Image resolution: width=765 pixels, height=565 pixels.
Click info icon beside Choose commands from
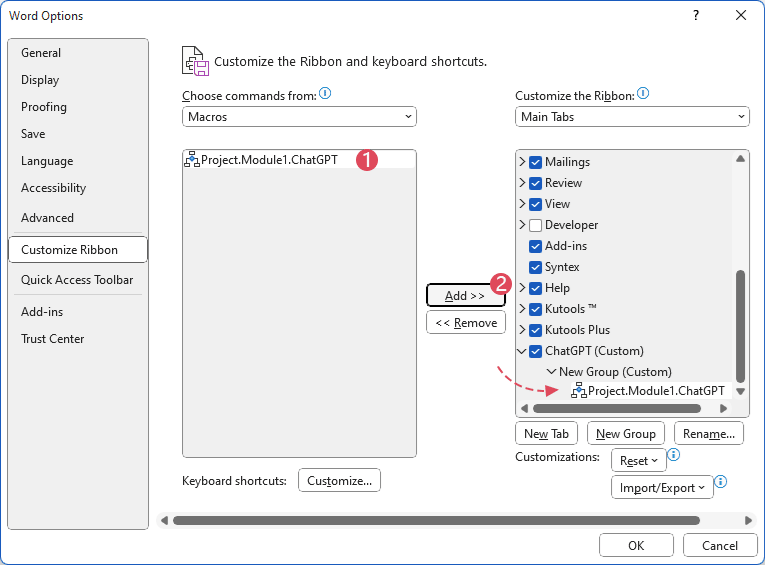pyautogui.click(x=325, y=94)
